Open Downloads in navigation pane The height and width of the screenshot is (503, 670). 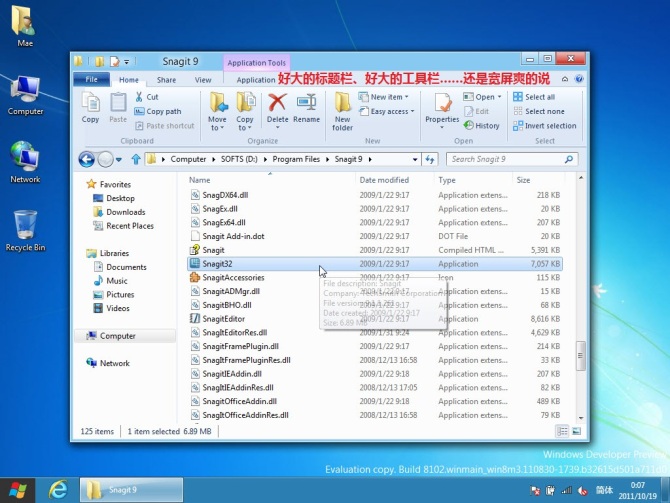119,212
